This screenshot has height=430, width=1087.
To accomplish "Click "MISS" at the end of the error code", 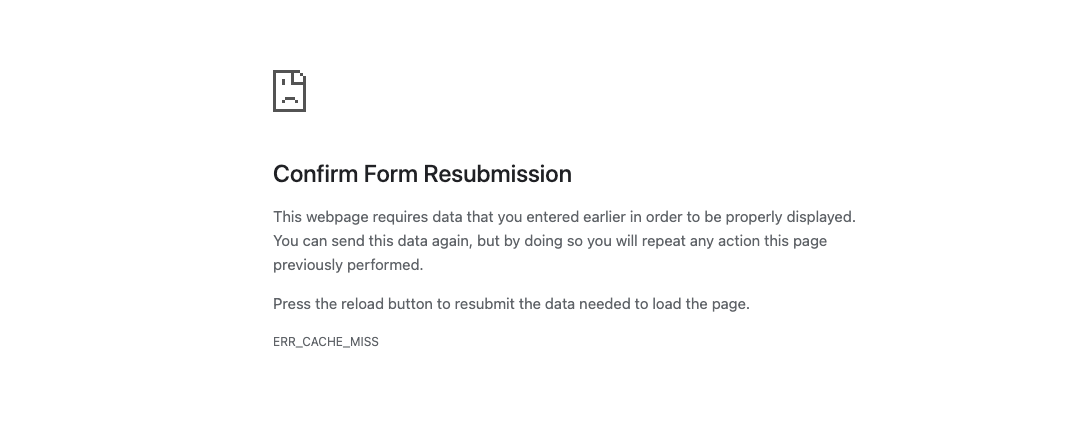I will 365,342.
